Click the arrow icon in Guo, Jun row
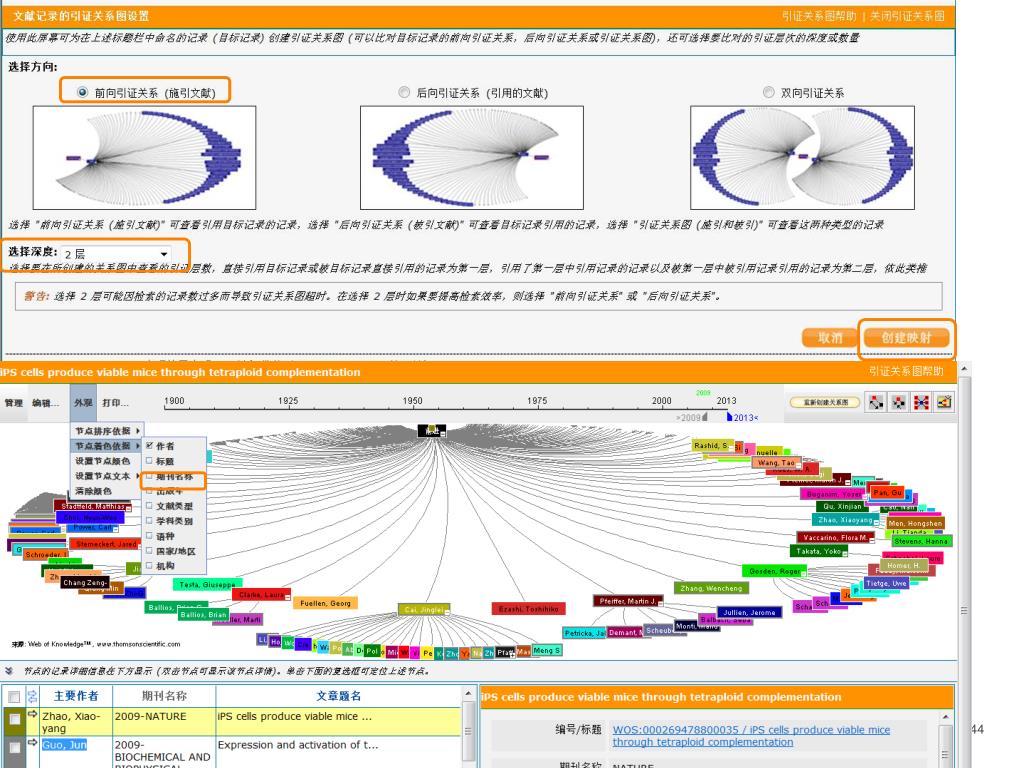1024x768 pixels. (33, 743)
